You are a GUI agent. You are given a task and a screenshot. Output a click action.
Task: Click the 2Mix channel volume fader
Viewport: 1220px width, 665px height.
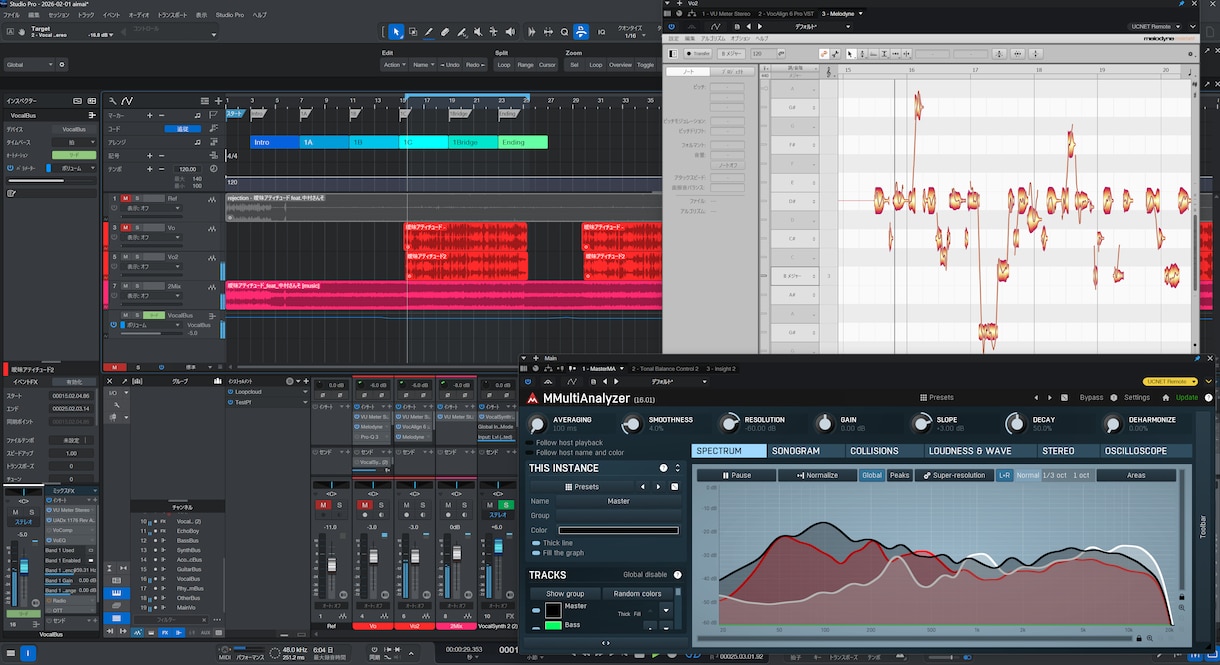[x=456, y=552]
